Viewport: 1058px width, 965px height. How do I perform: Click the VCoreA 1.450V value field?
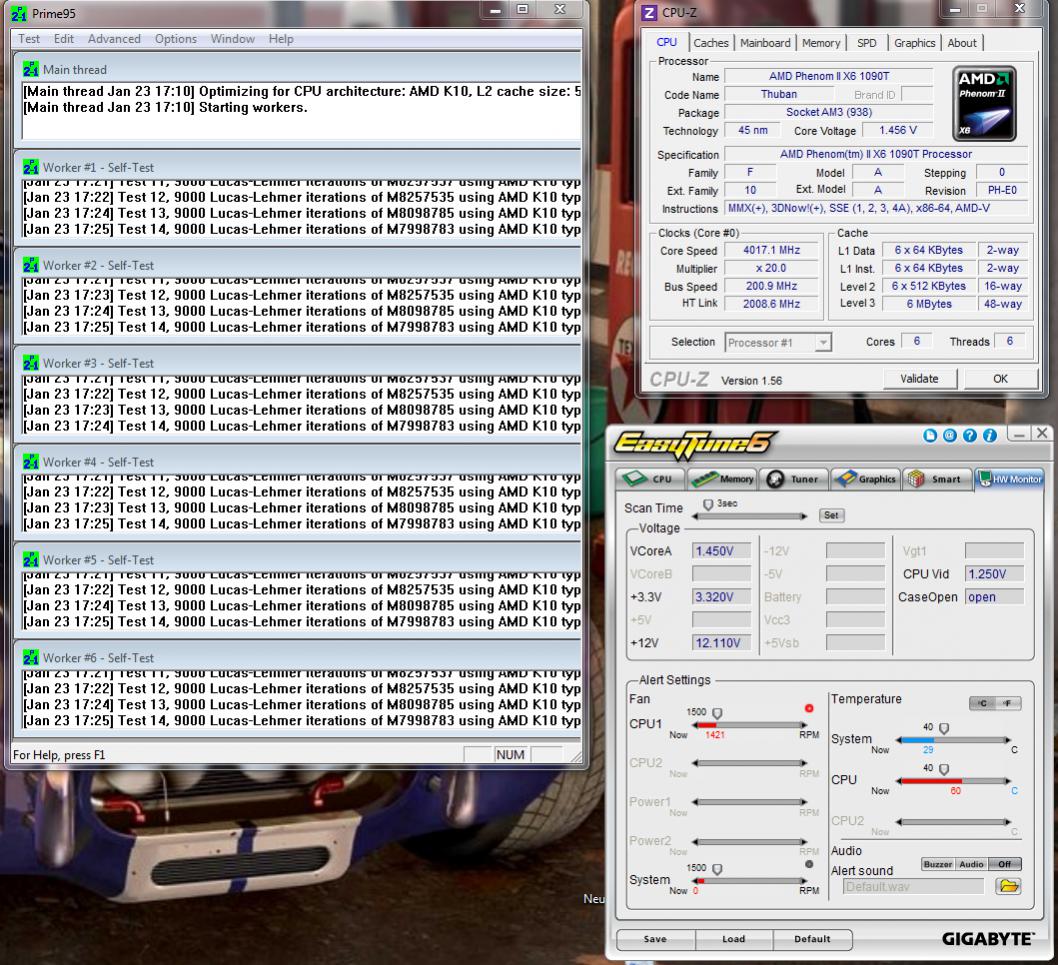click(721, 551)
